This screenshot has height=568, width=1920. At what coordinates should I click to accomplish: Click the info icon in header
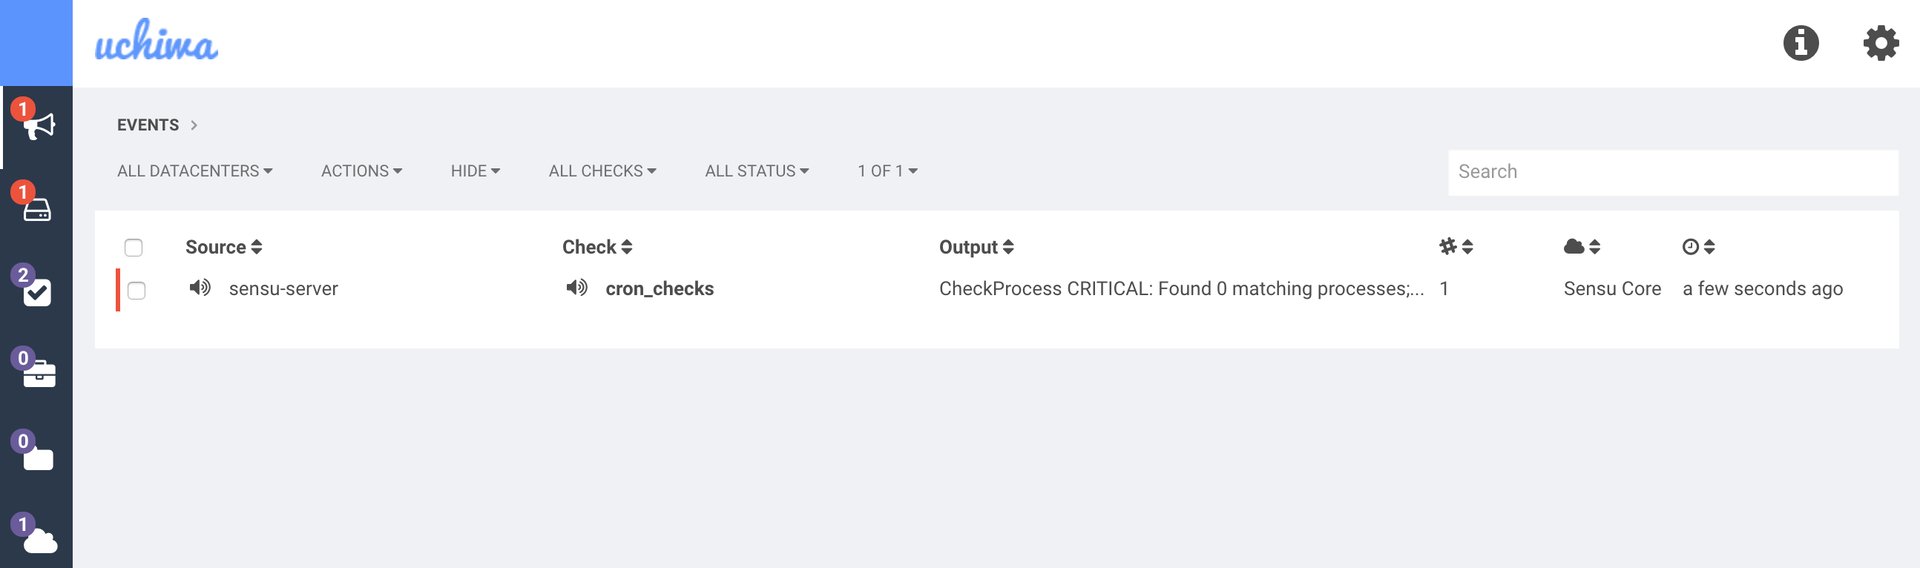(x=1801, y=43)
